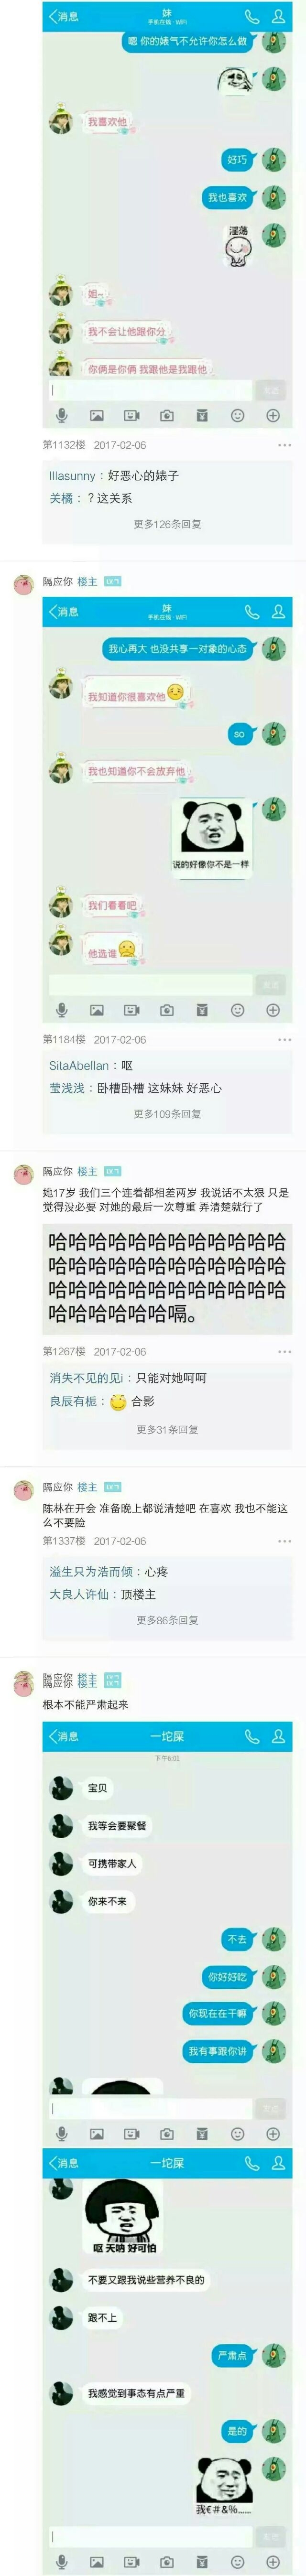Tap the 楼主 tag on the 她17岁 post
The image size is (306, 2576).
(88, 1171)
